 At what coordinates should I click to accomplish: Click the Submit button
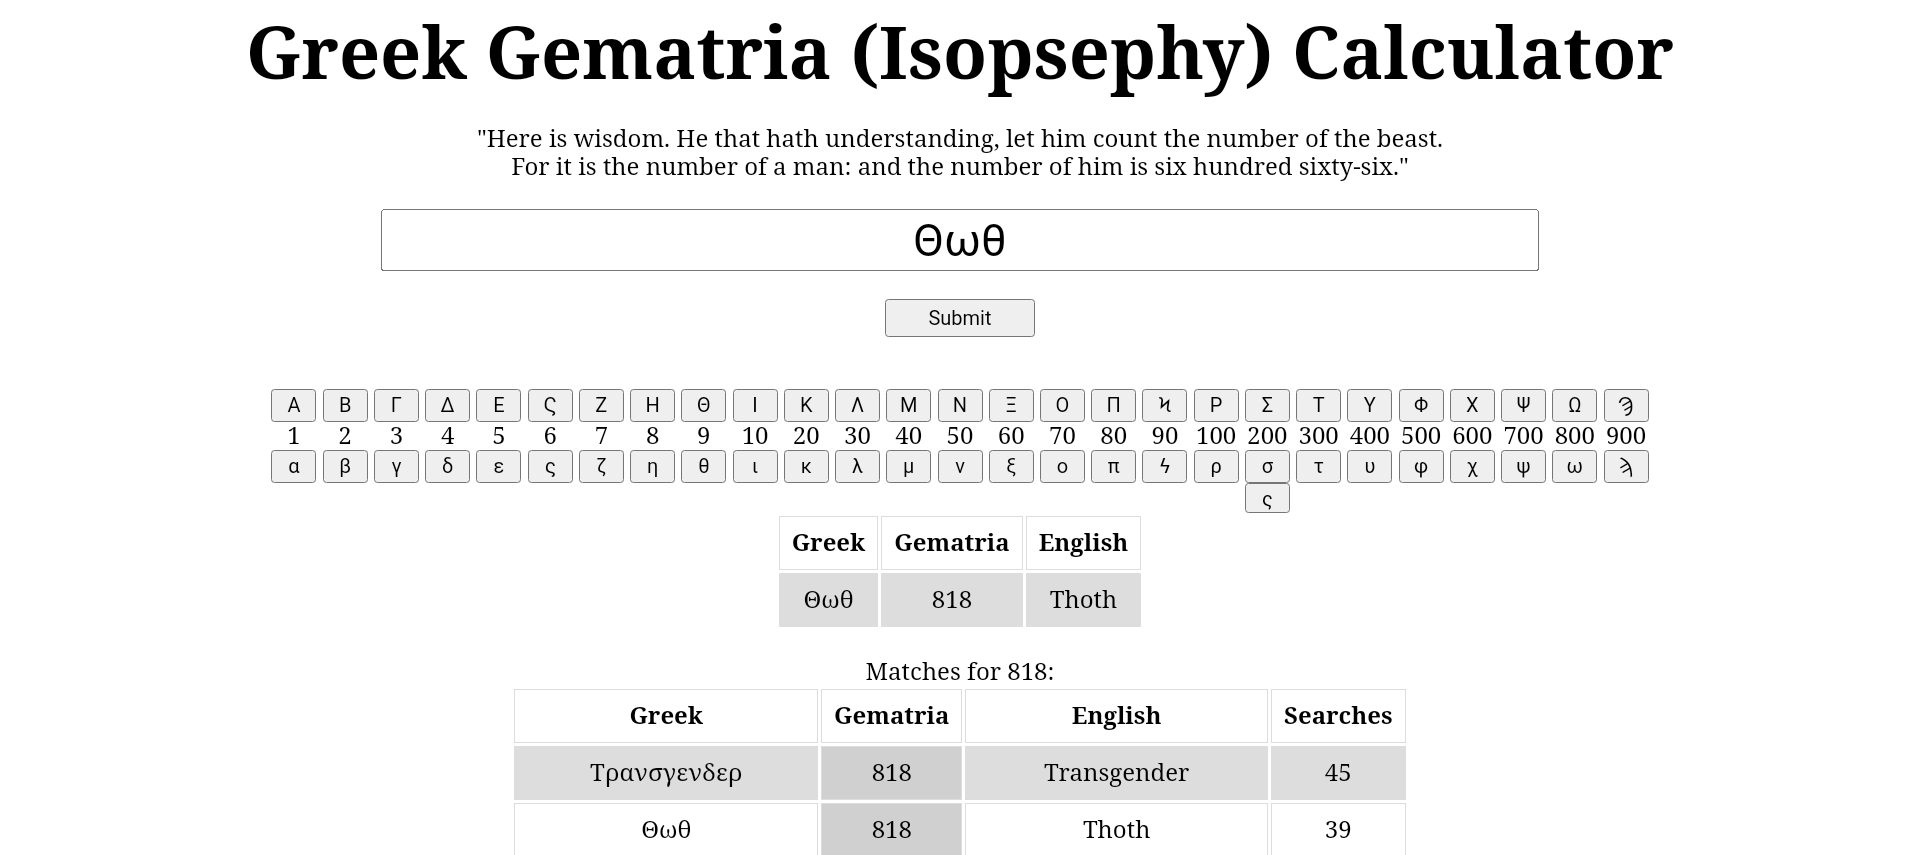[959, 318]
